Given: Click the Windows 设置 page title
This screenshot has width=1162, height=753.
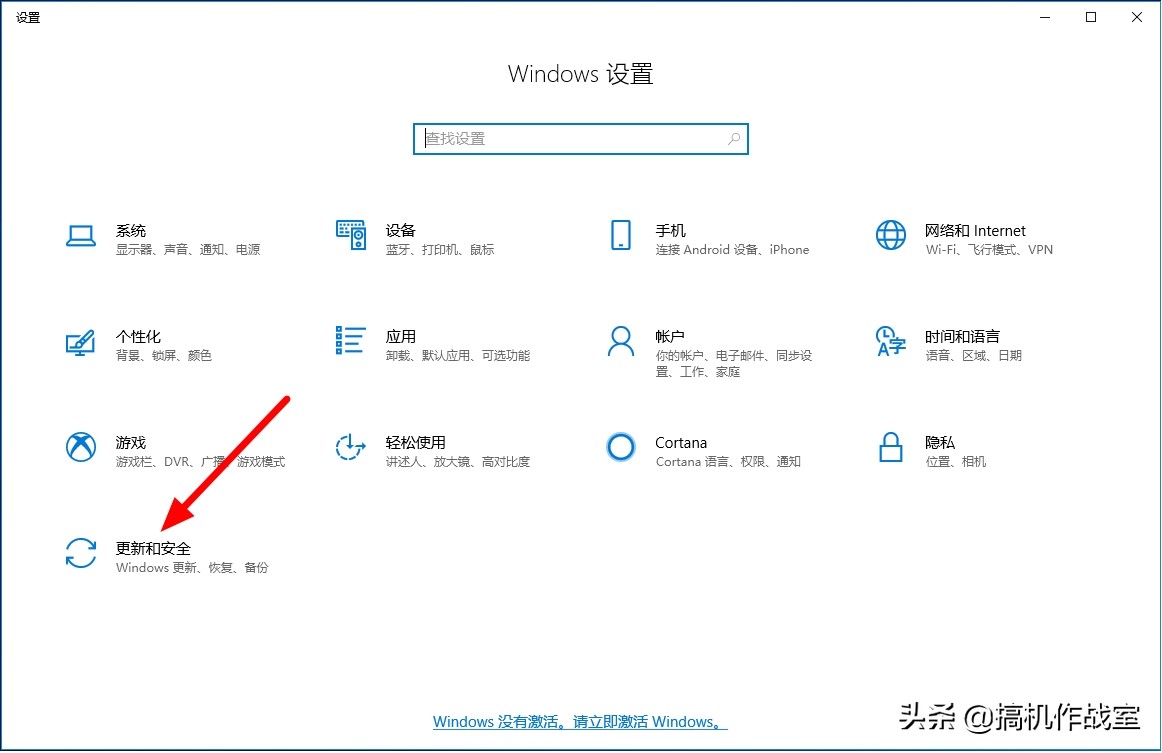Looking at the screenshot, I should click(580, 73).
